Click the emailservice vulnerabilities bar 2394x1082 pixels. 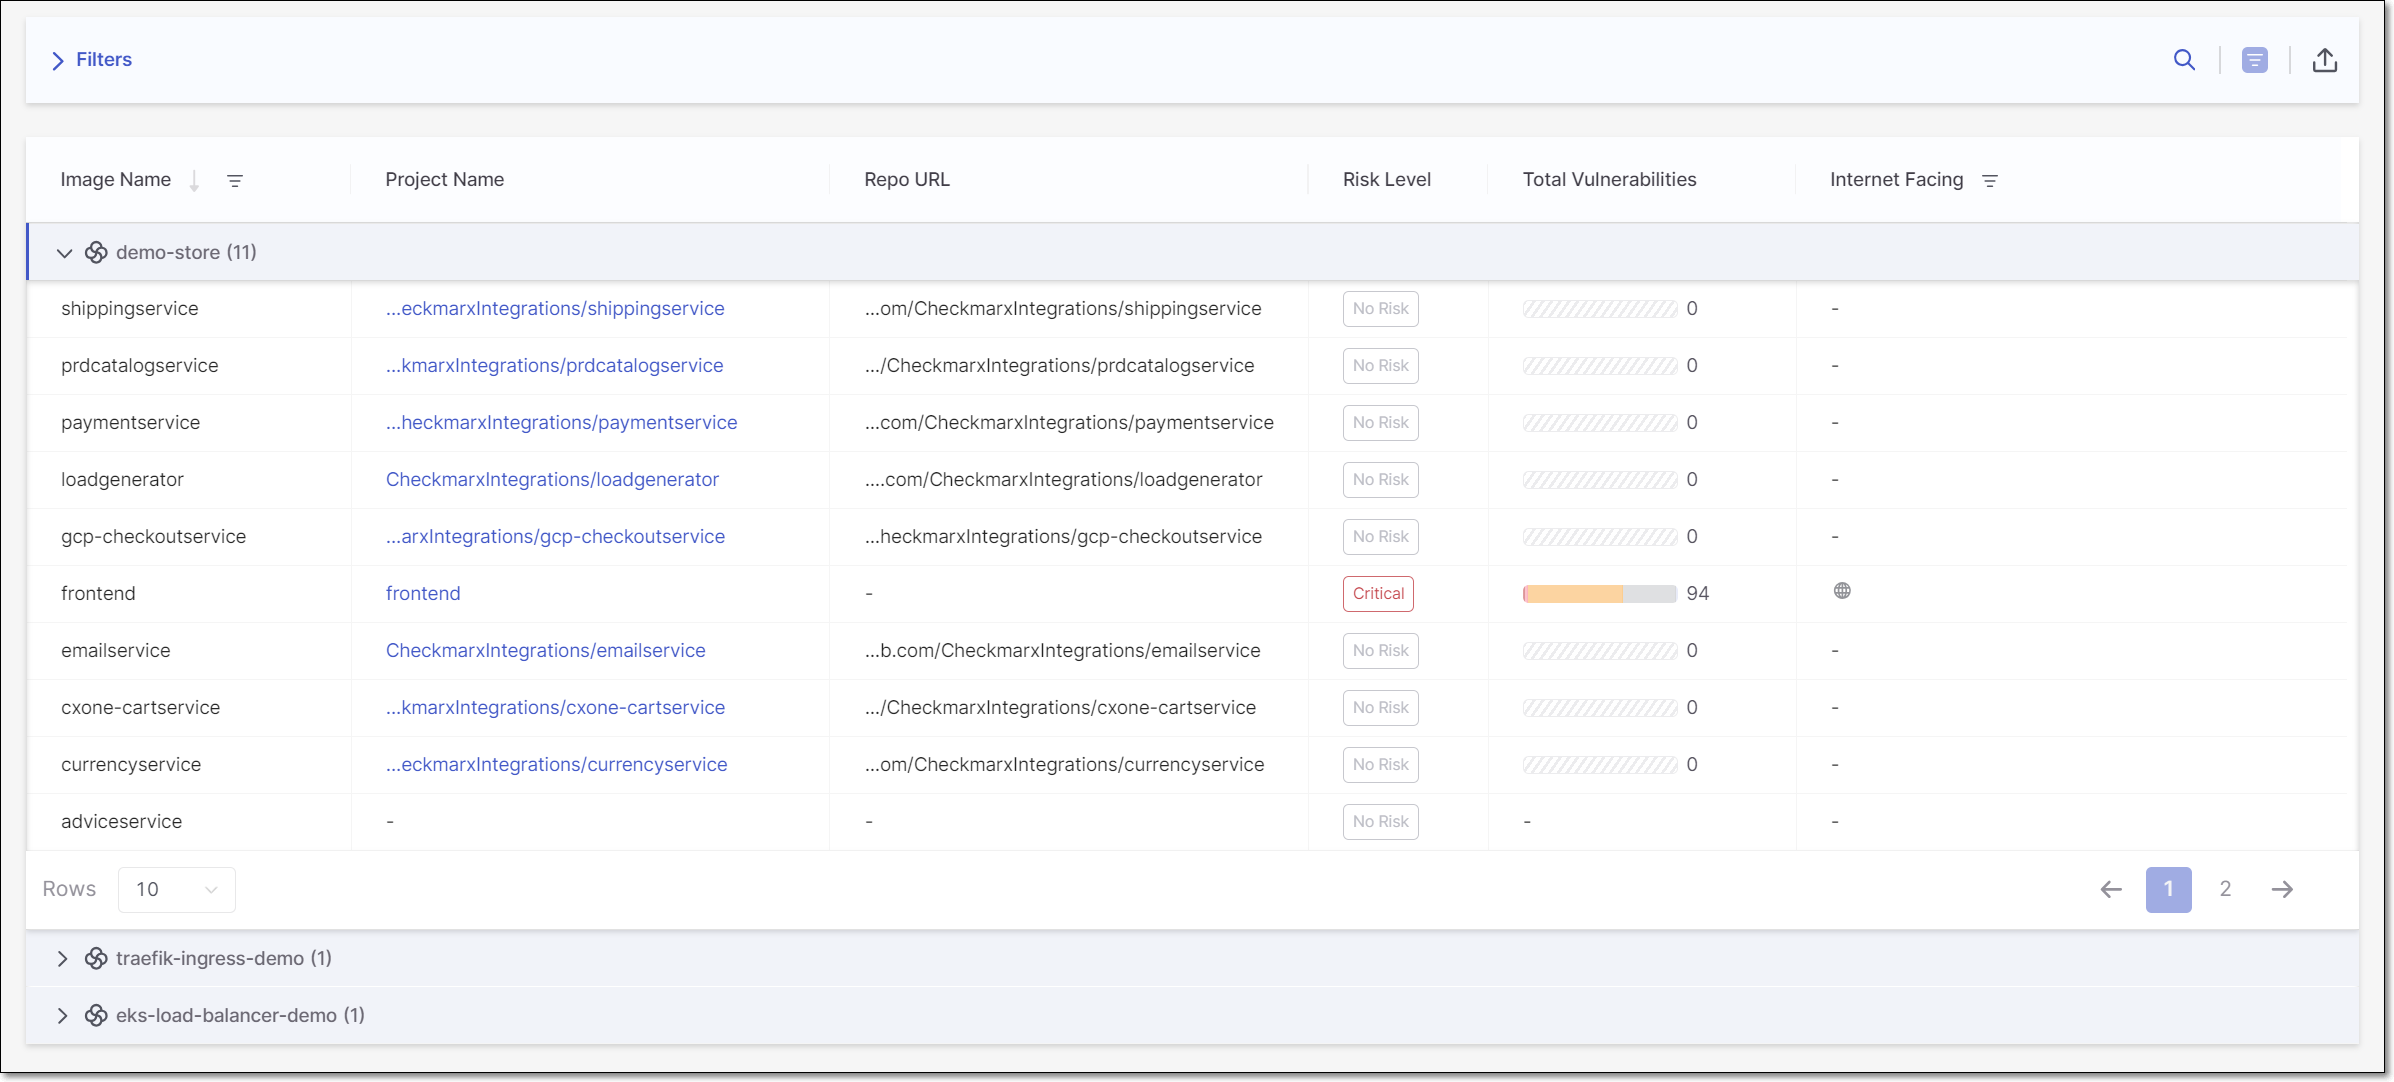(1599, 651)
